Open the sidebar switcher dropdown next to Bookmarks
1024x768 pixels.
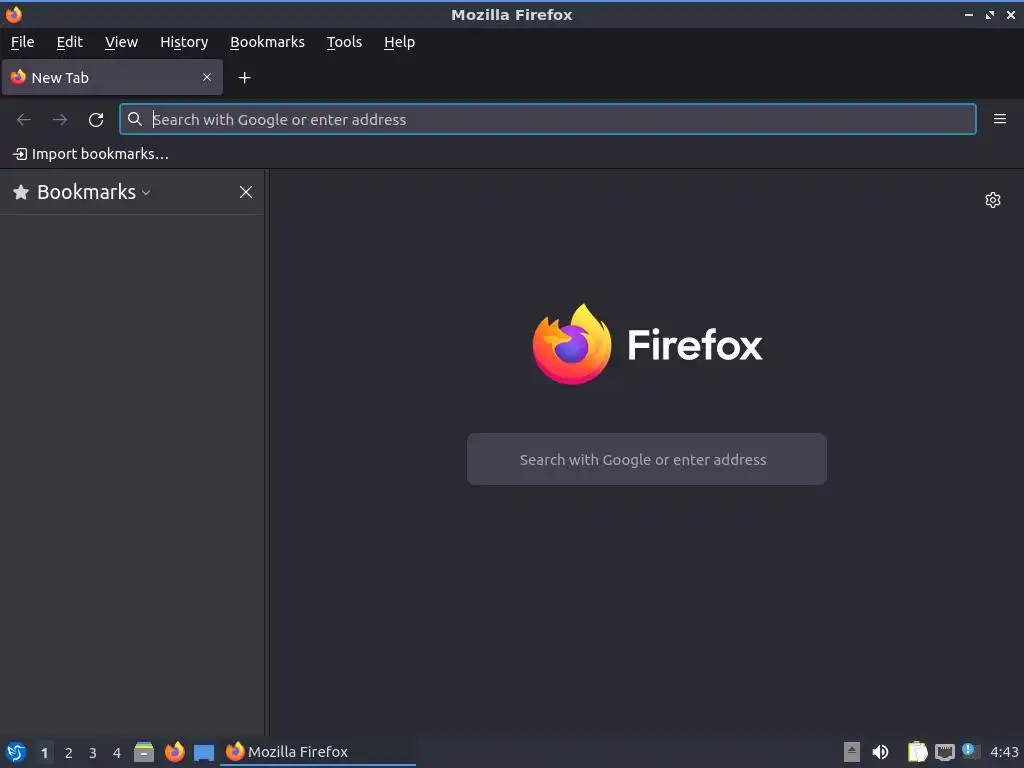[x=146, y=193]
